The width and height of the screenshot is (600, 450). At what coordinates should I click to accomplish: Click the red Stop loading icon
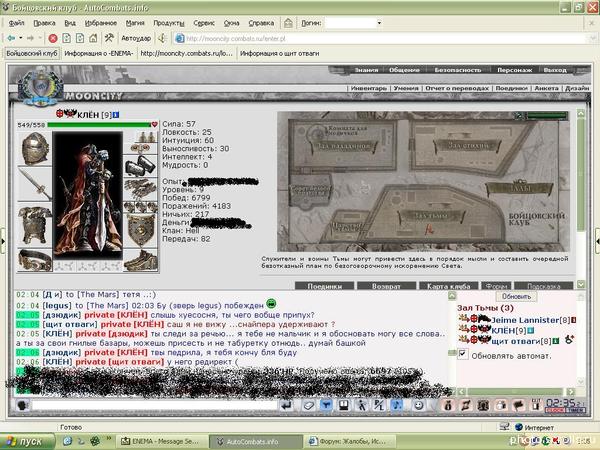click(x=53, y=38)
